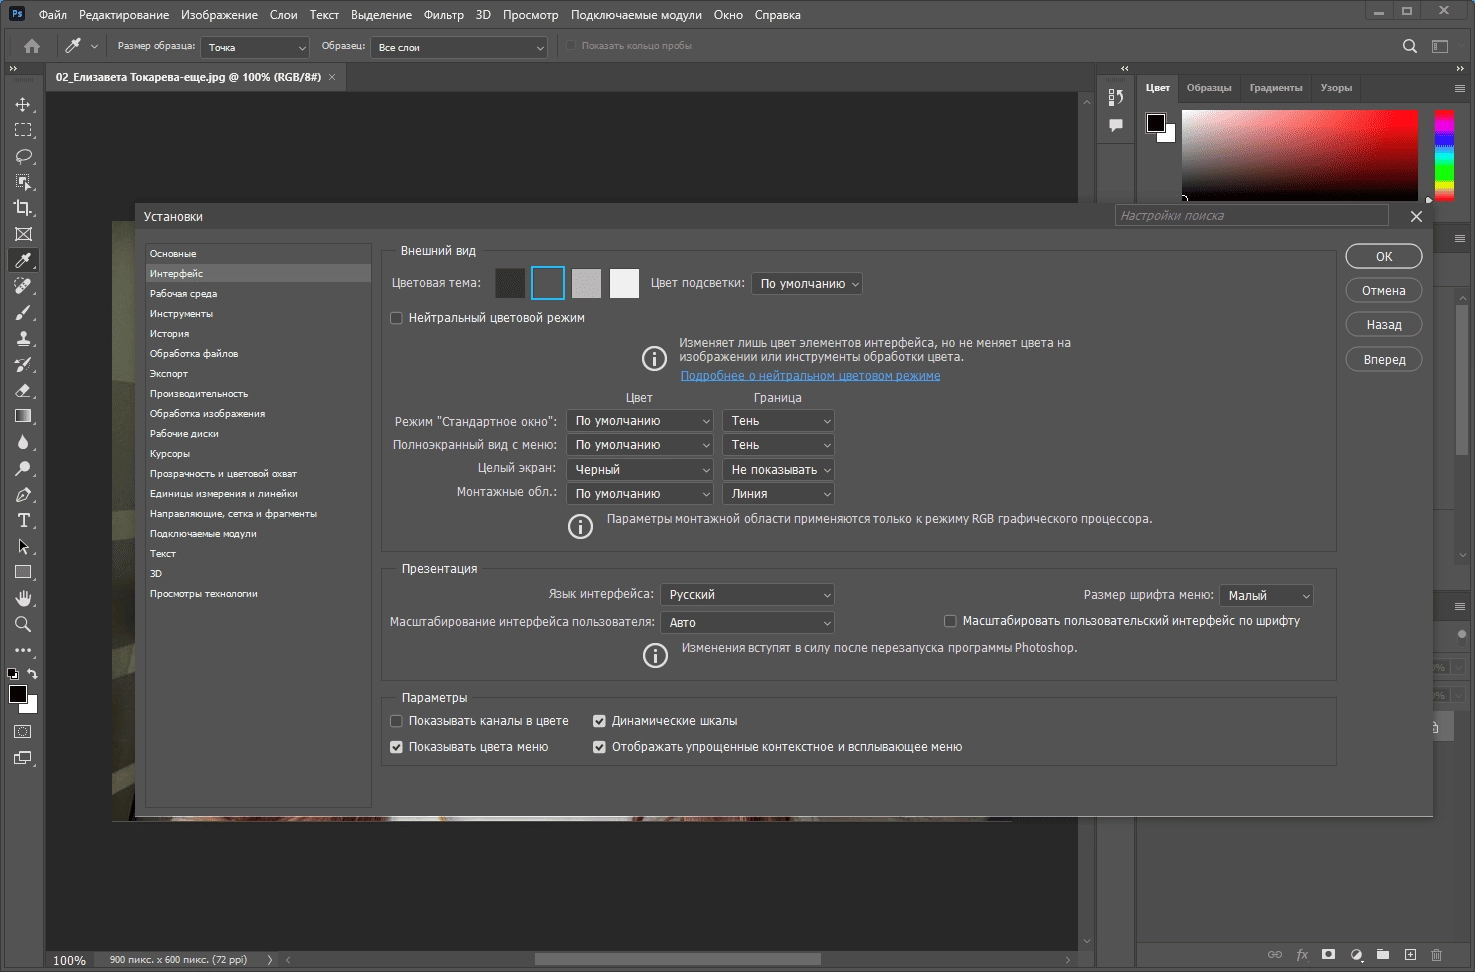This screenshot has height=972, width=1475.
Task: Select the Frame tool
Action: point(23,234)
